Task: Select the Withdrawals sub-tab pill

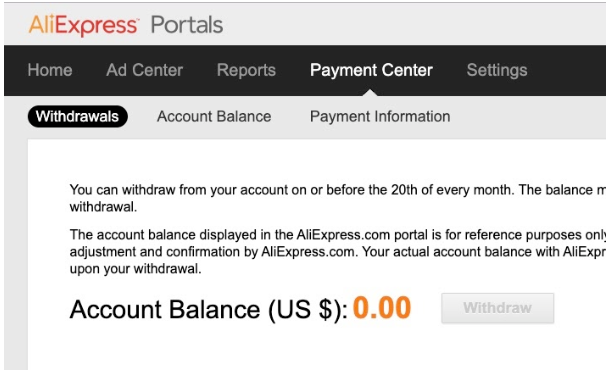Action: 78,116
